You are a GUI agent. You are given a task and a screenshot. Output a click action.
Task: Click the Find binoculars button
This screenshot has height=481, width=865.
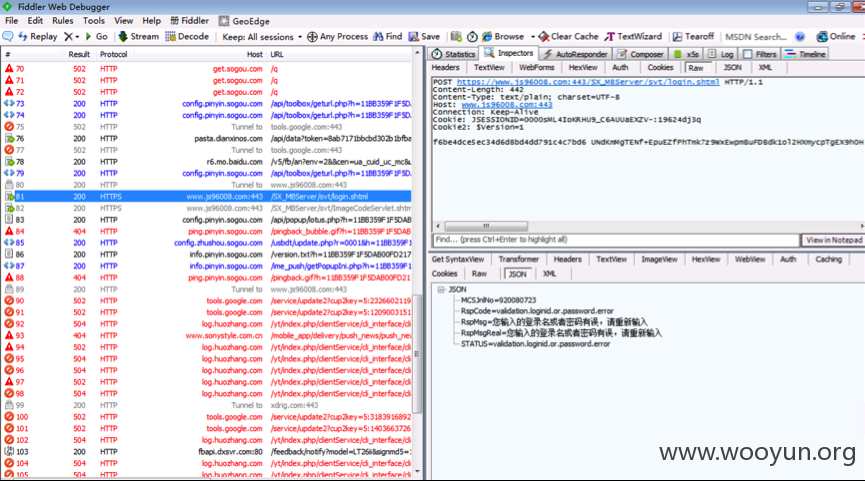pyautogui.click(x=387, y=36)
